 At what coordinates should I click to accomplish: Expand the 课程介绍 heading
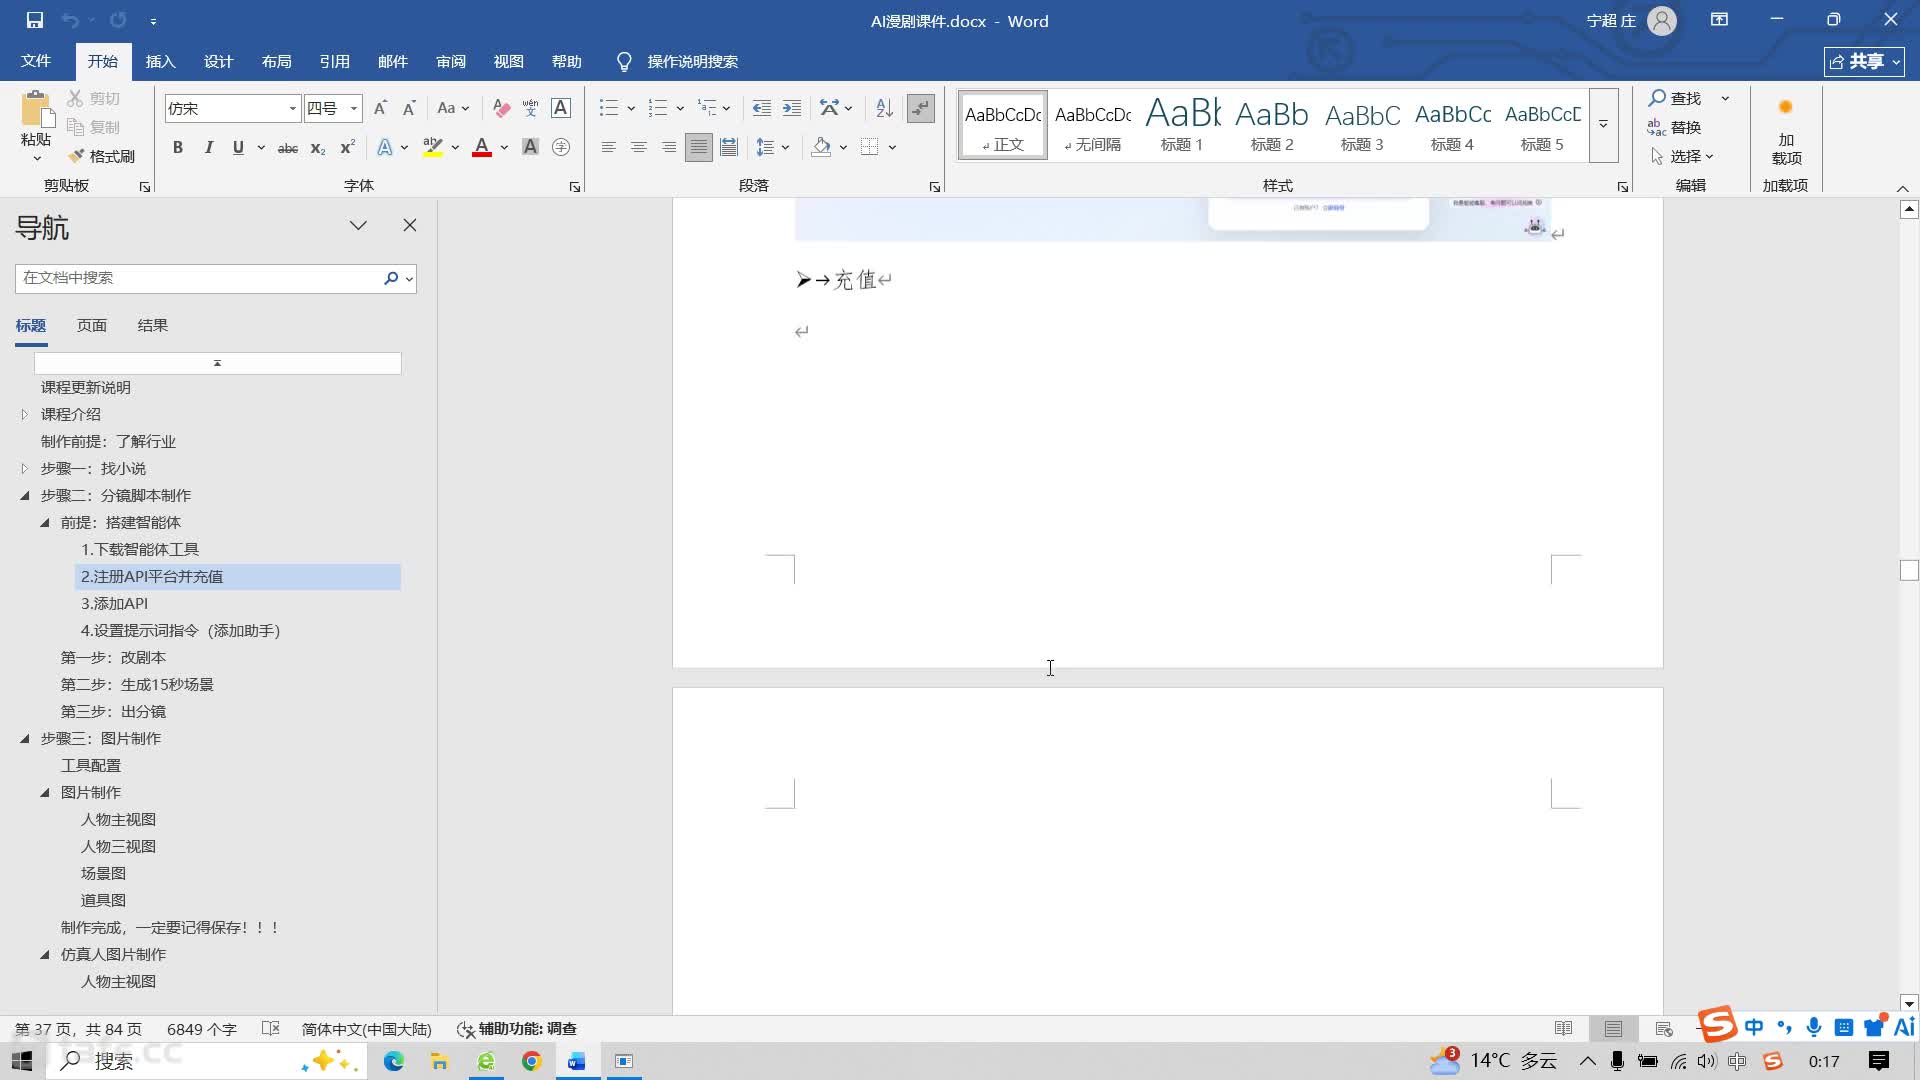coord(25,414)
